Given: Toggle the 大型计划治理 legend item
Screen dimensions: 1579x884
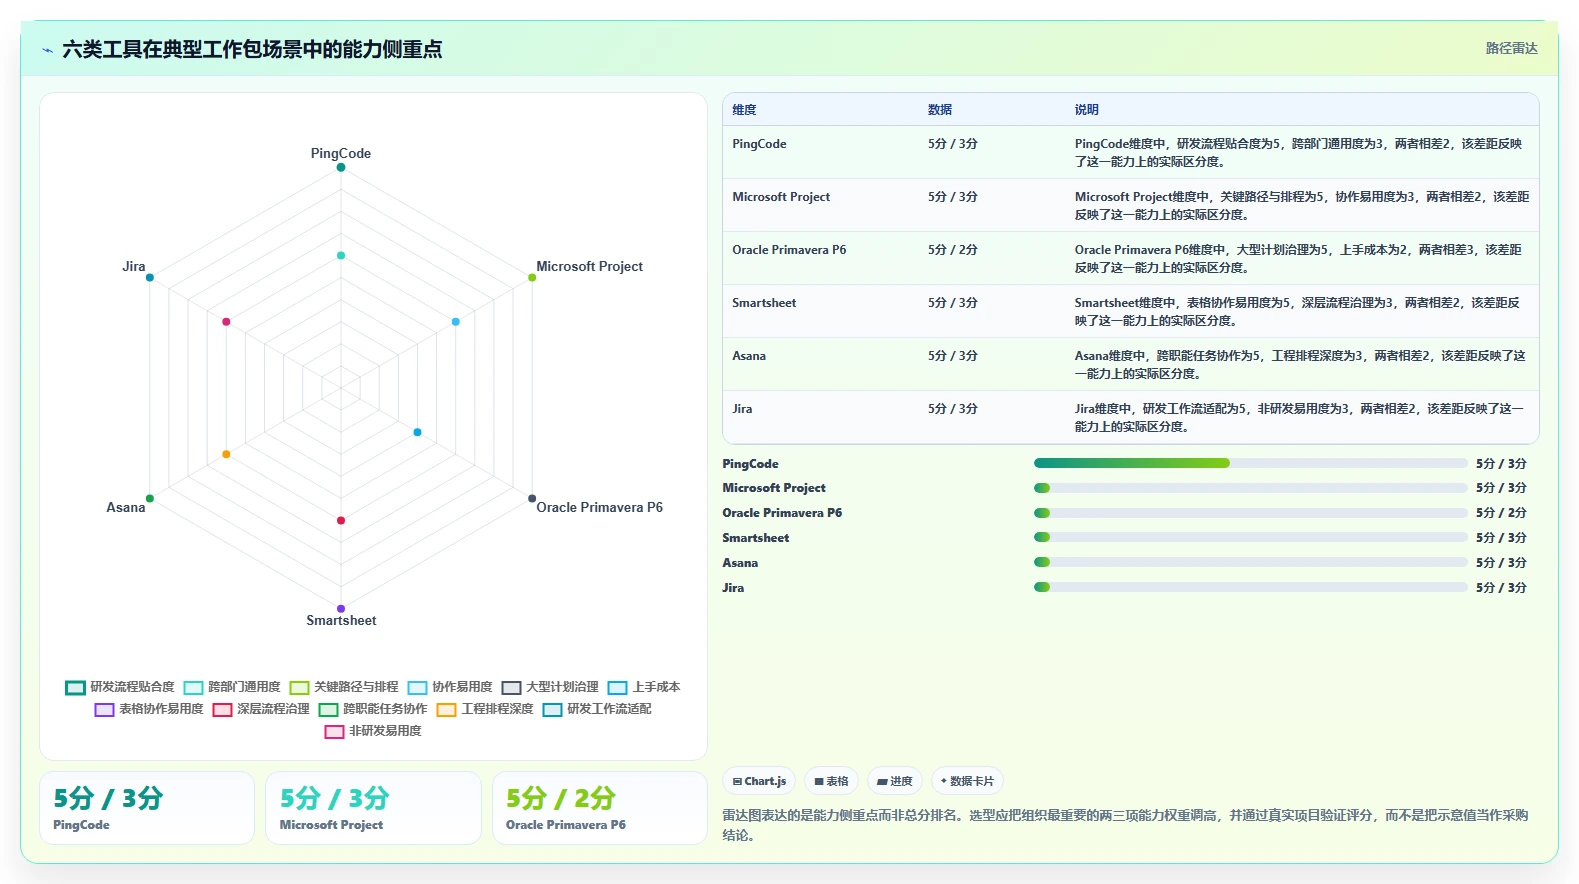Looking at the screenshot, I should [550, 687].
